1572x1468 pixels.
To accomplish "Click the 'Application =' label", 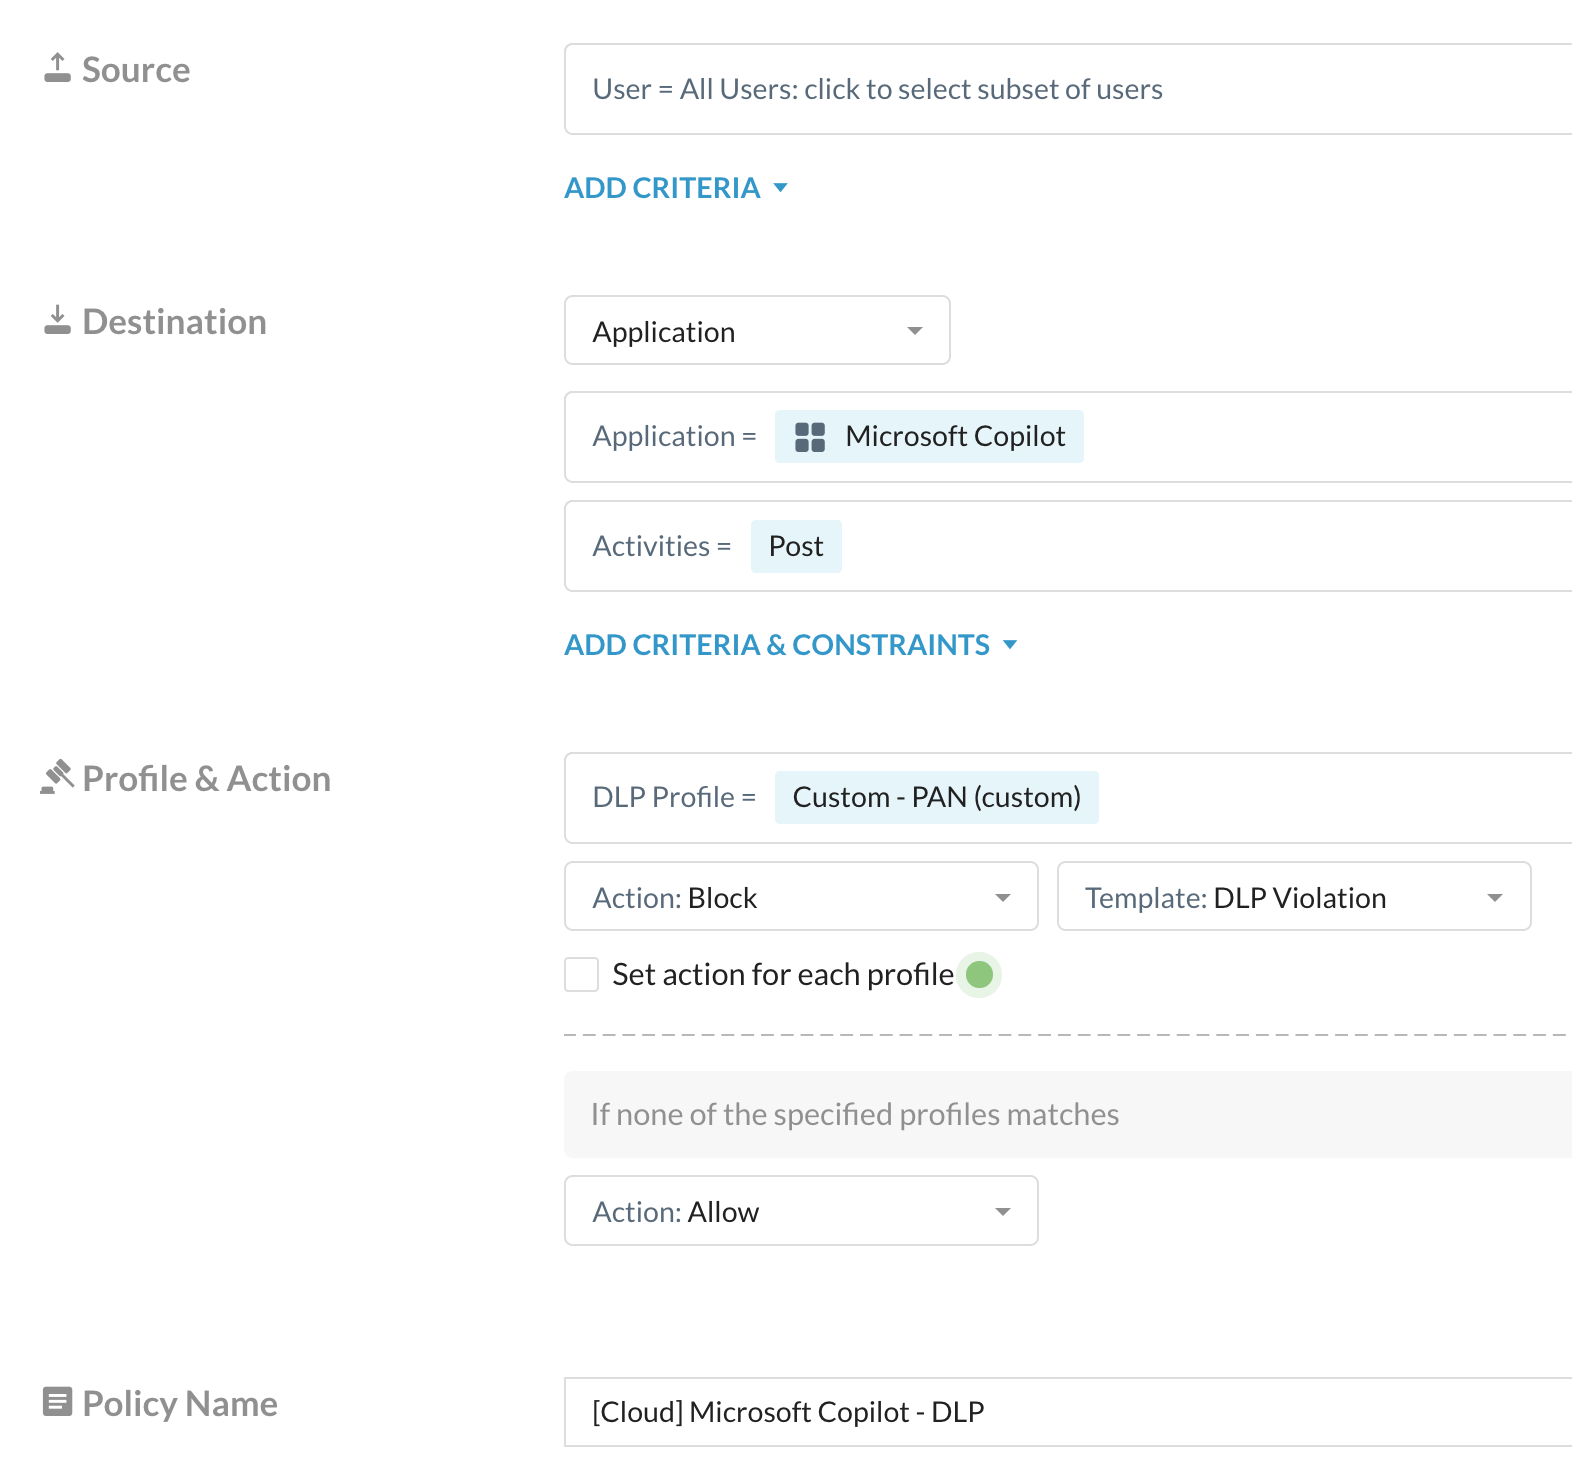I will pos(674,436).
